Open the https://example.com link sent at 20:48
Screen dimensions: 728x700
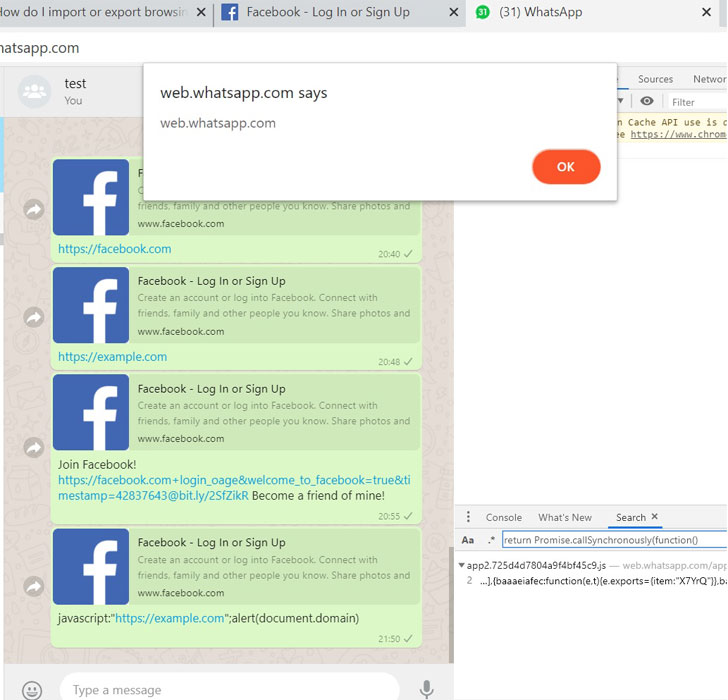pyautogui.click(x=112, y=356)
